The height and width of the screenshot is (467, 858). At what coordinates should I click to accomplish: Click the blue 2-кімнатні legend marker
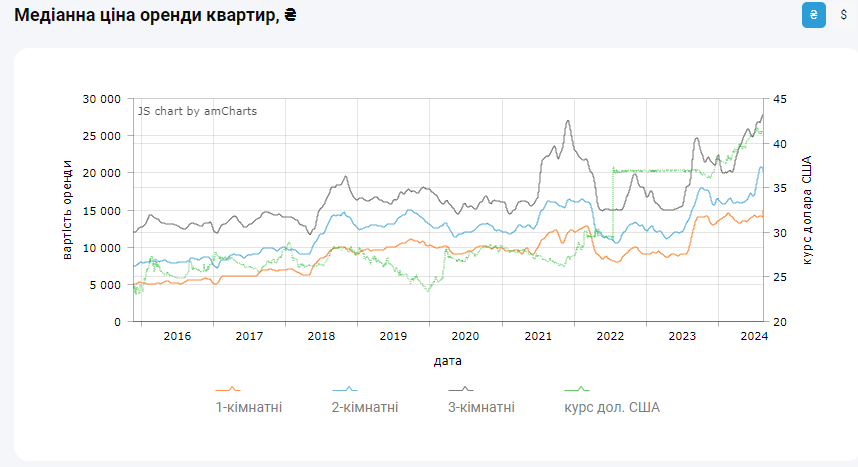click(345, 389)
